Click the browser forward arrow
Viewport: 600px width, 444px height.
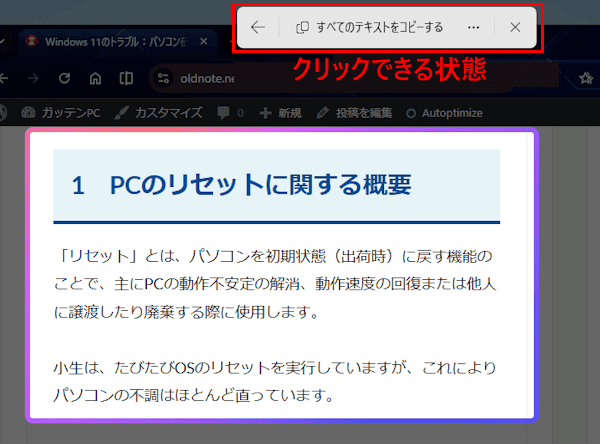35,78
